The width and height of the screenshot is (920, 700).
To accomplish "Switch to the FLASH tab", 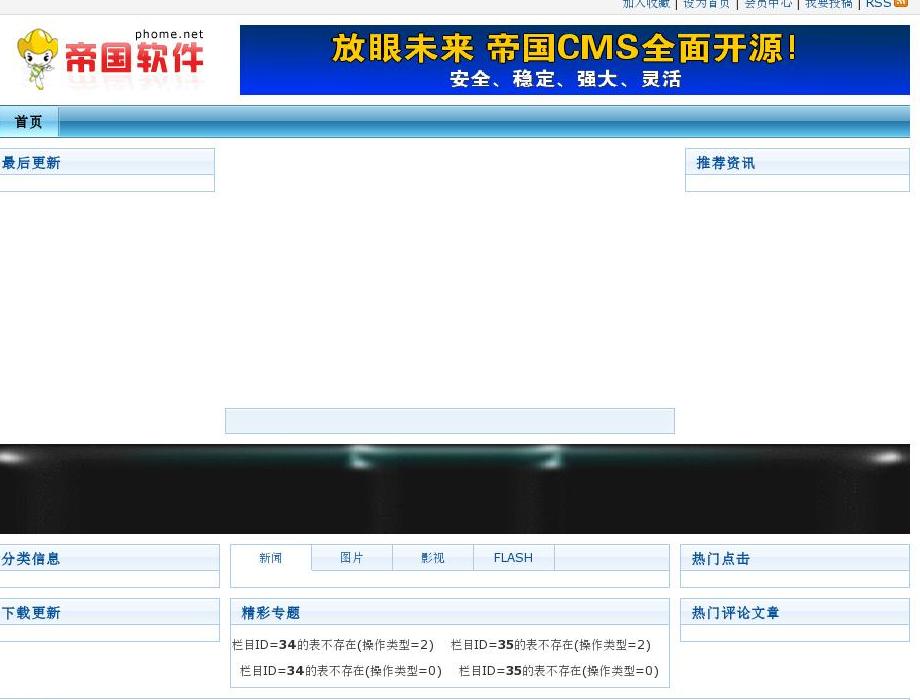I will (513, 557).
